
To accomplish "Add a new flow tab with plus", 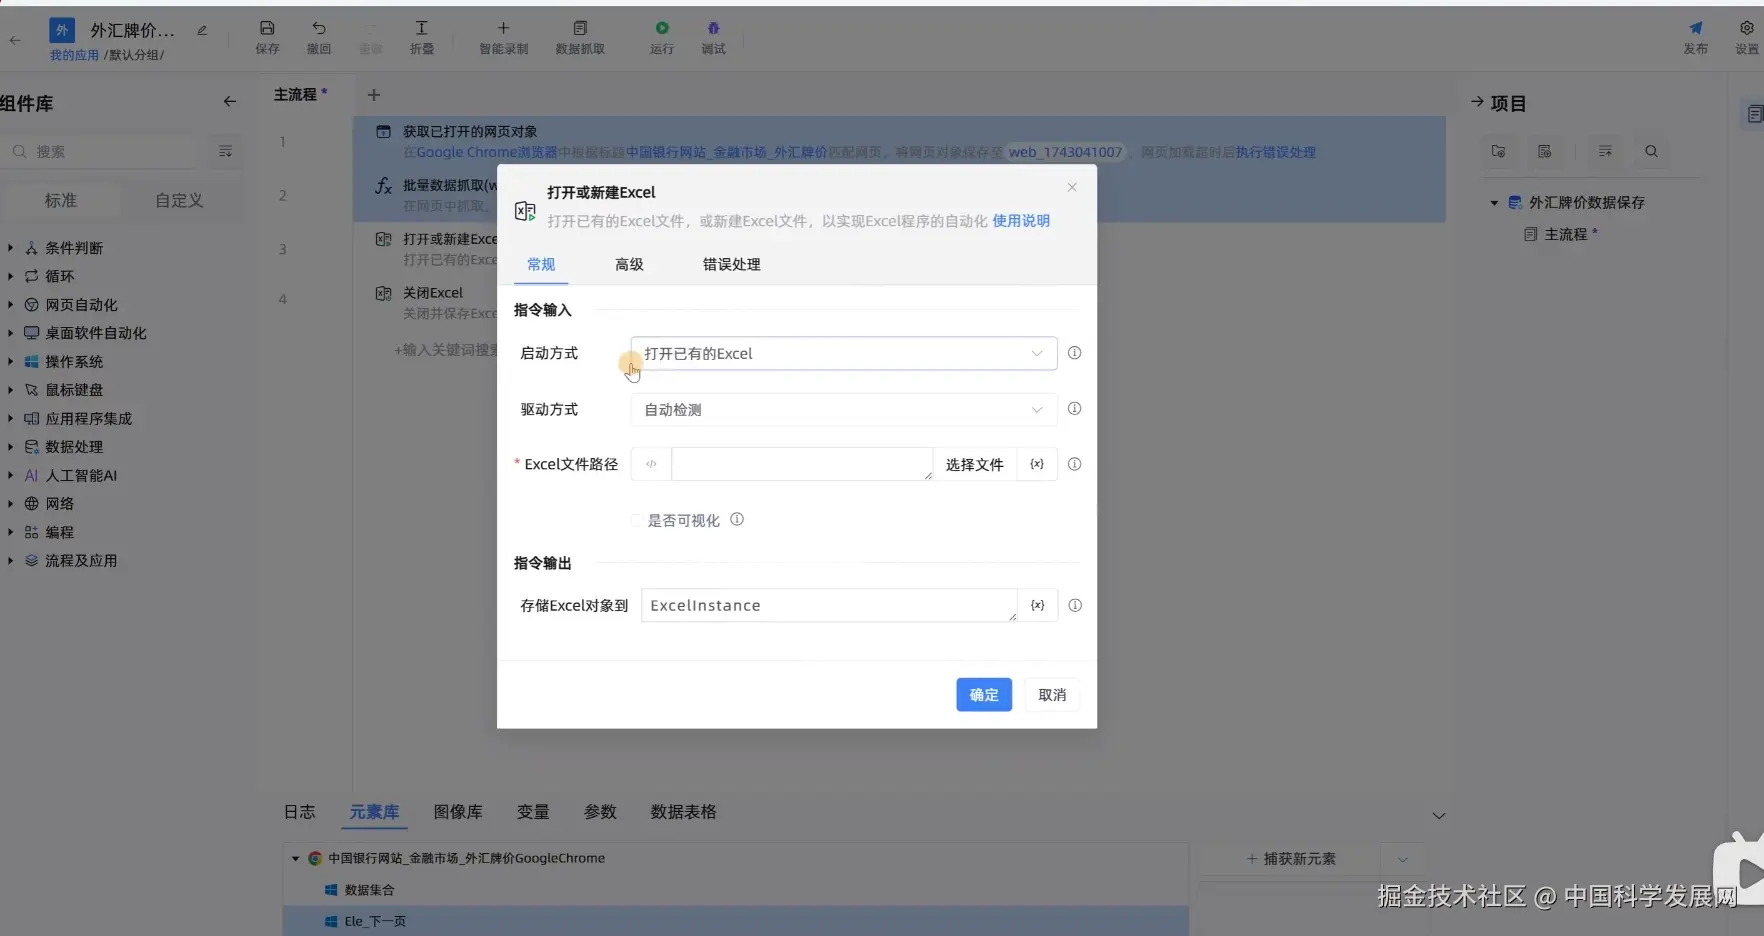I will (x=374, y=95).
